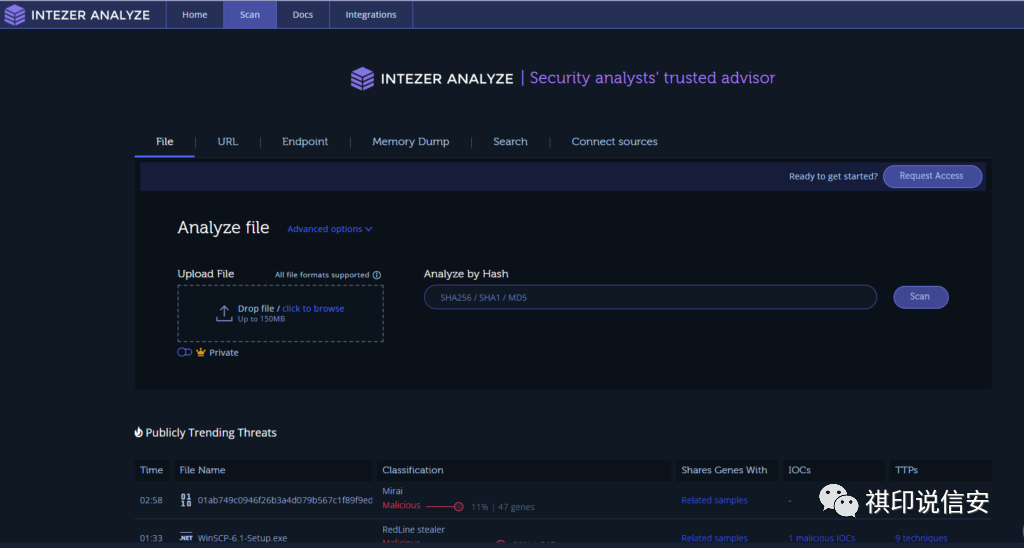Select the Endpoint tab
Viewport: 1024px width, 548px height.
(305, 142)
